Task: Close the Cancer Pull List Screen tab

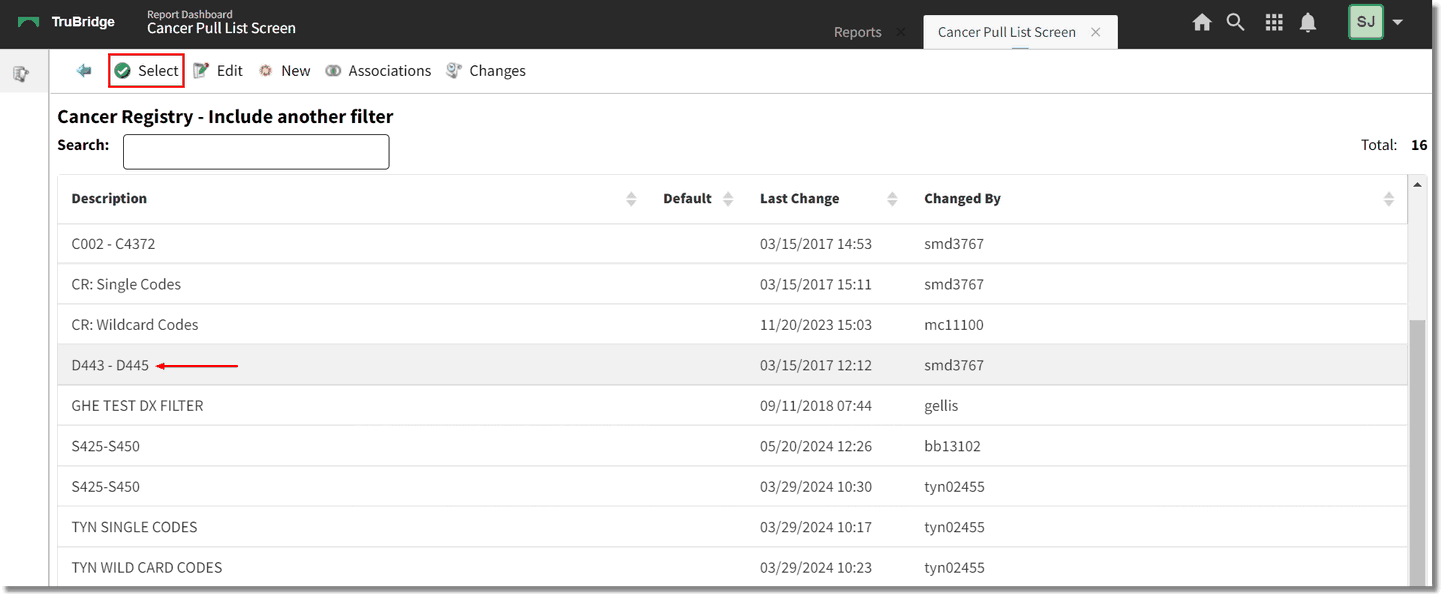Action: pos(1096,32)
